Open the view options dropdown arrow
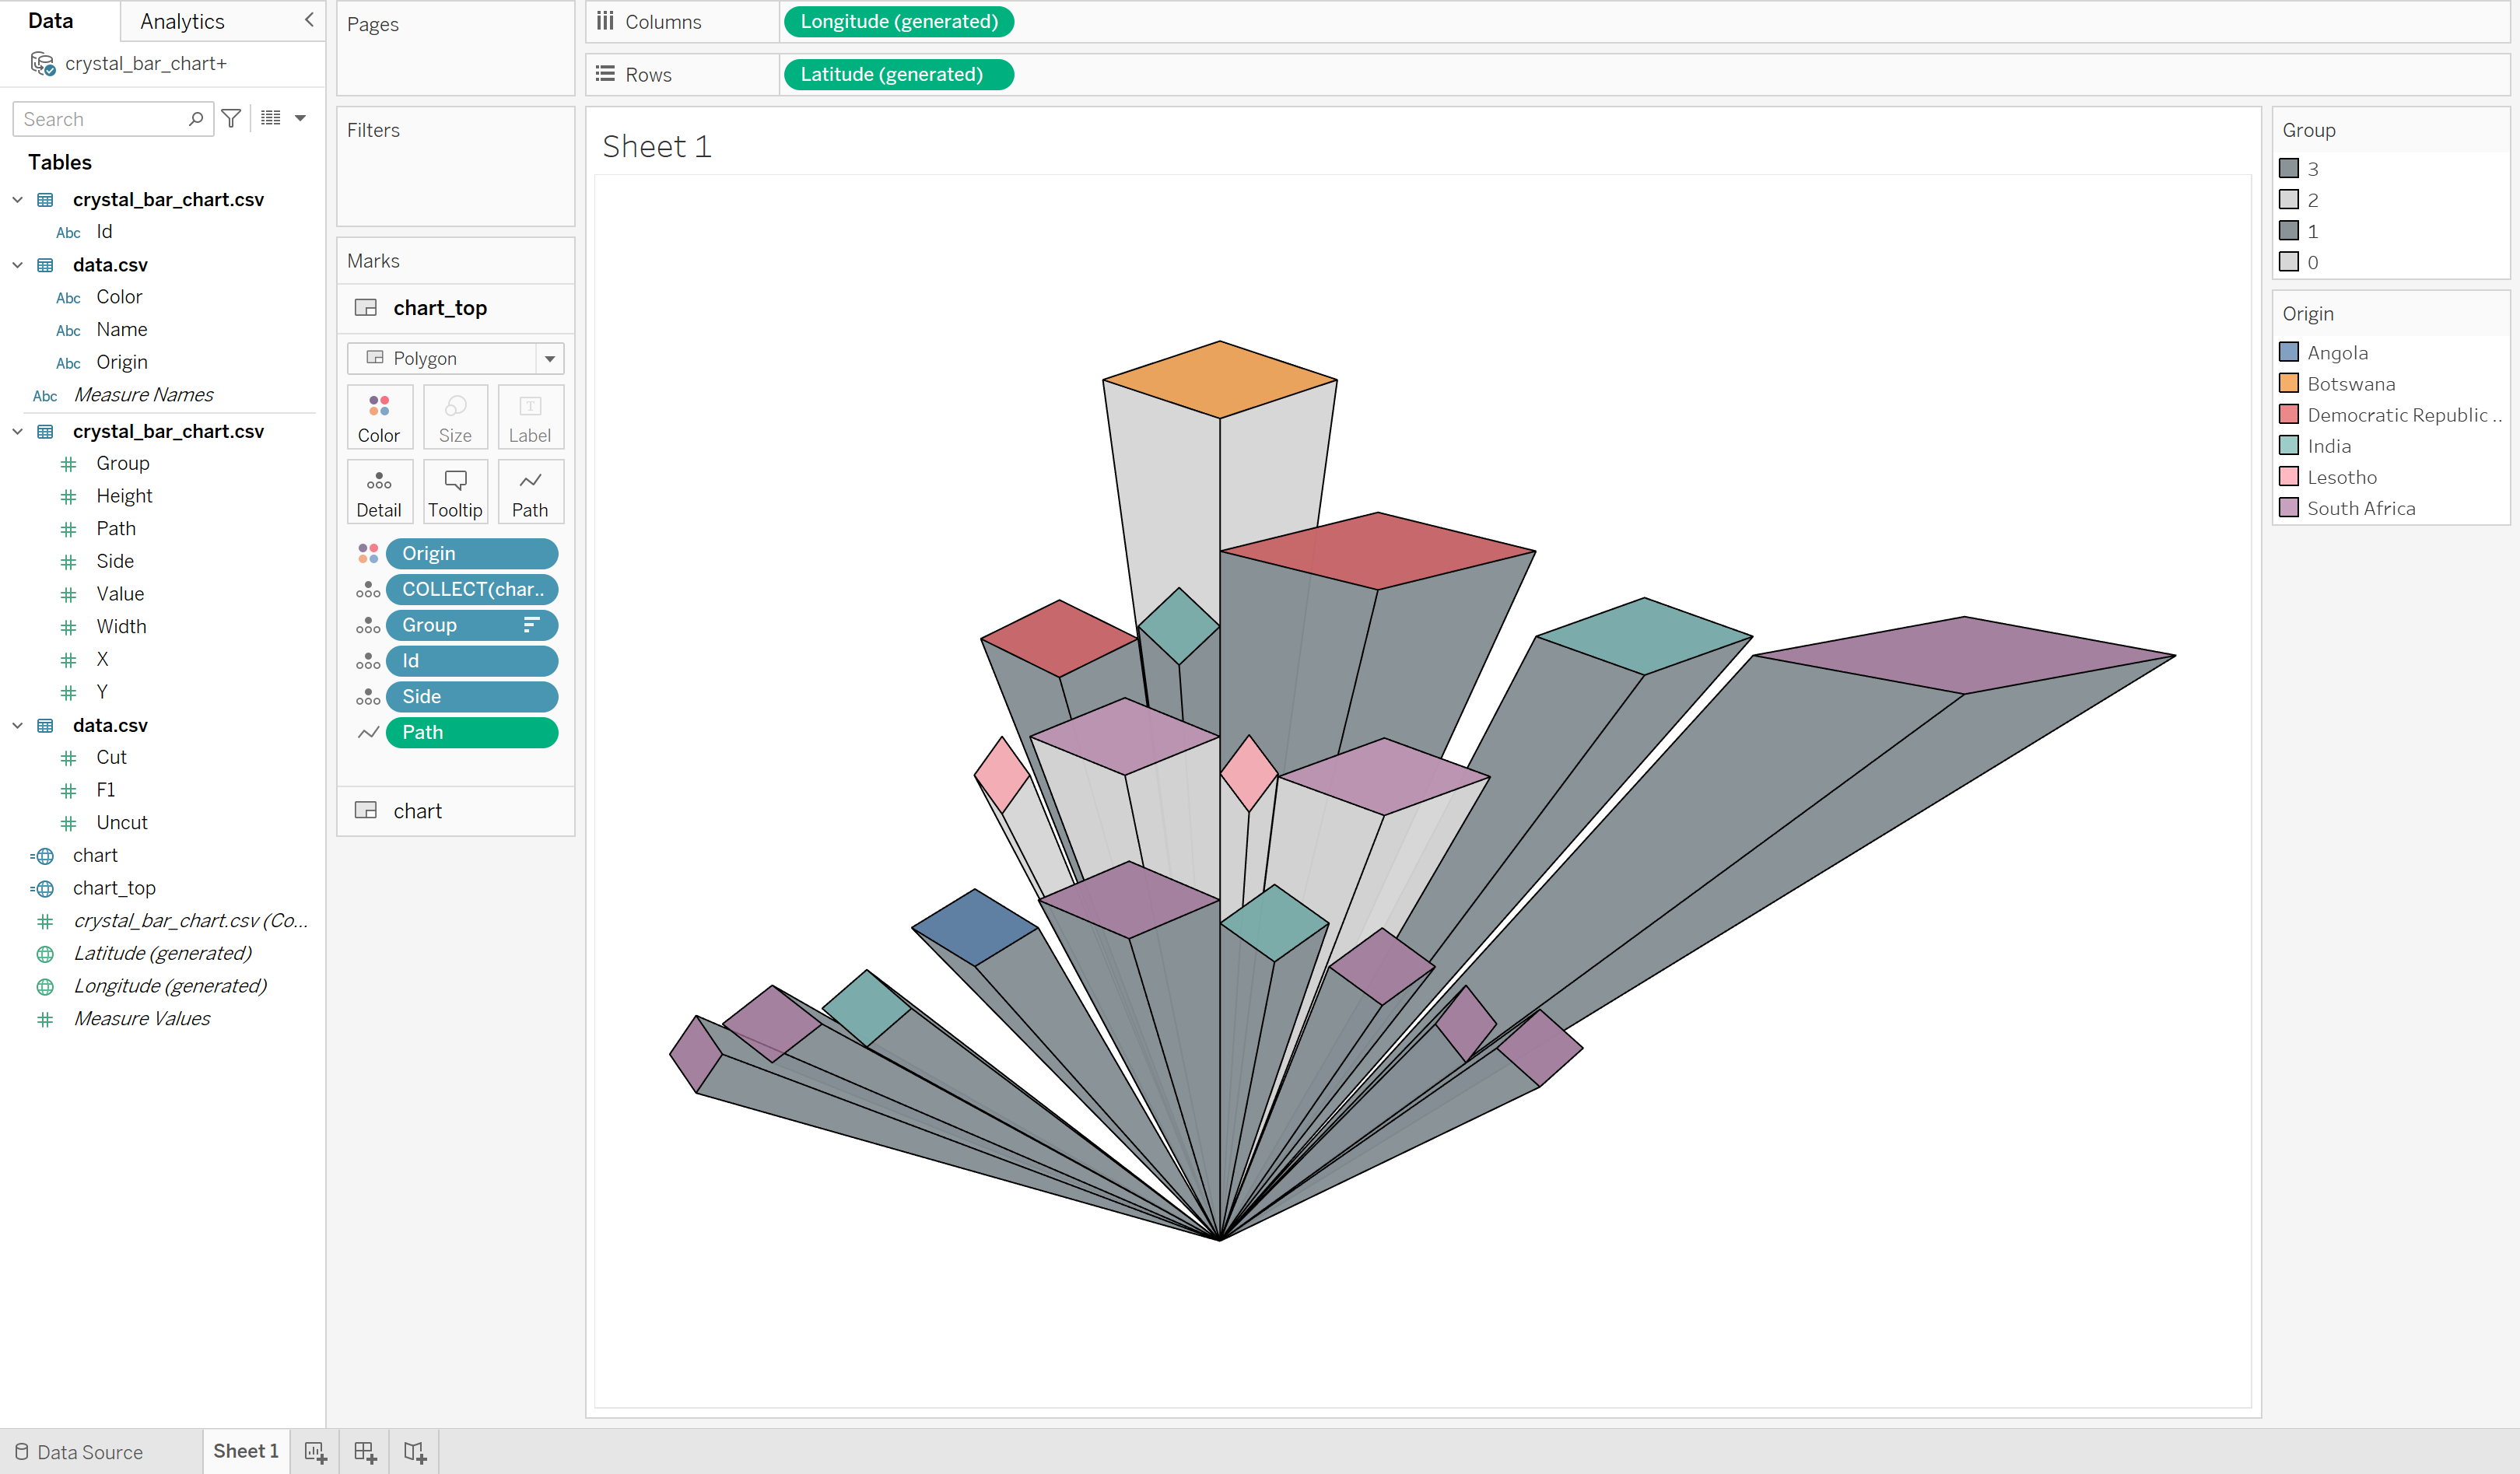 (300, 119)
